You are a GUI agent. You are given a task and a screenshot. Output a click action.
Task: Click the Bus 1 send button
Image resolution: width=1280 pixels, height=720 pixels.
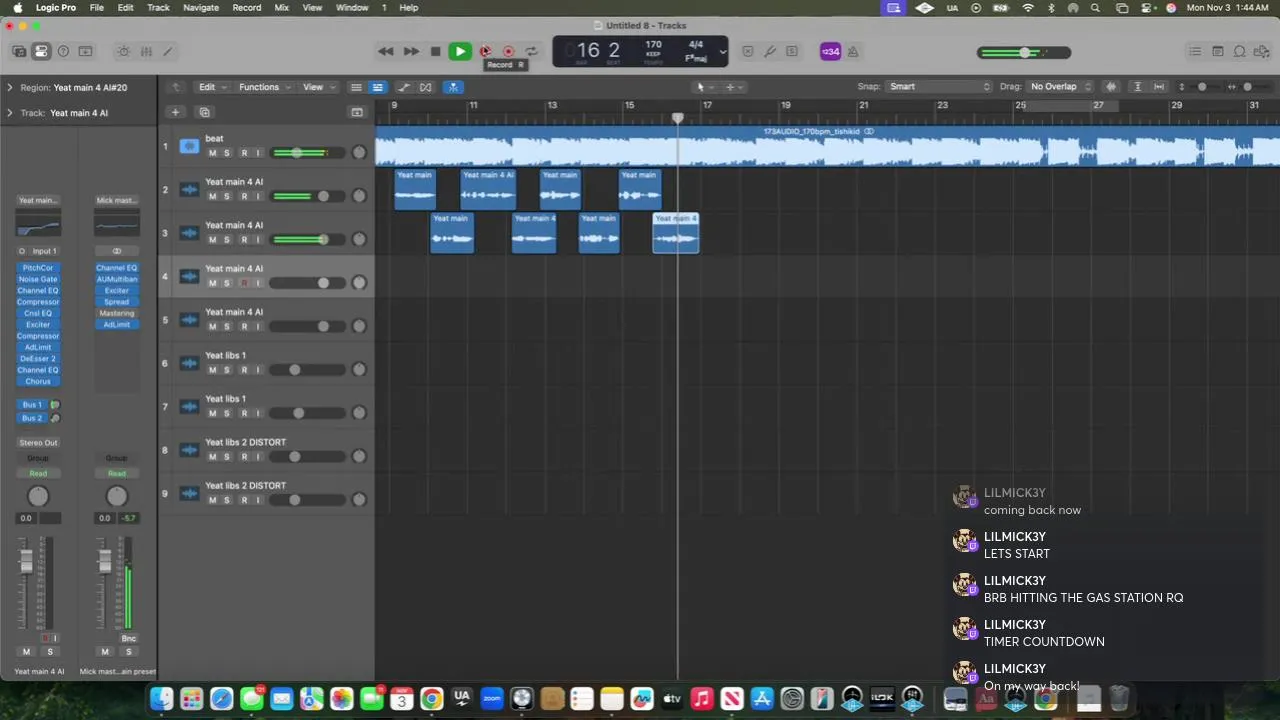32,405
